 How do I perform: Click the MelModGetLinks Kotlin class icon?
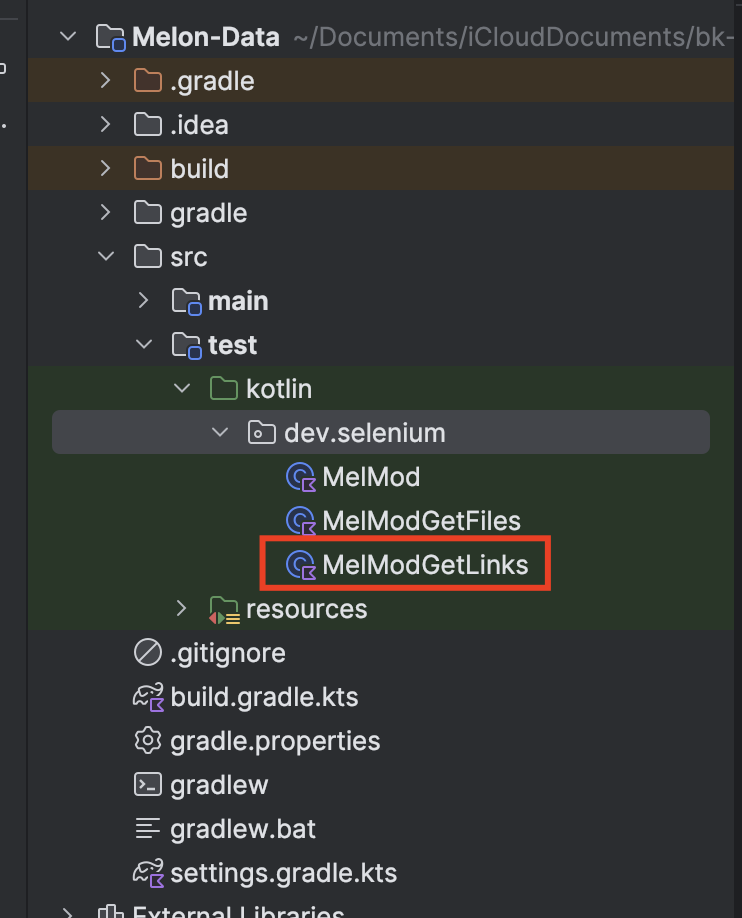tap(301, 565)
